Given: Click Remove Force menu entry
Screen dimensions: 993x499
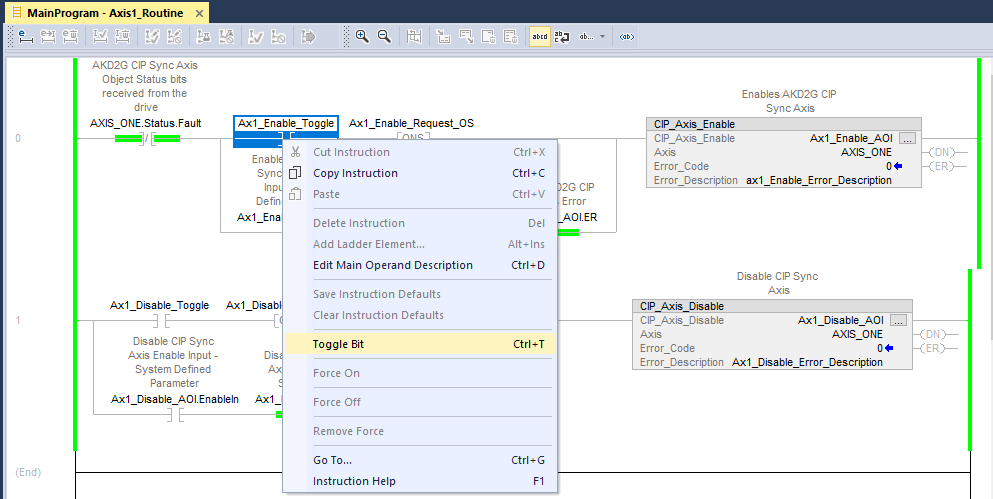Looking at the screenshot, I should coord(420,431).
